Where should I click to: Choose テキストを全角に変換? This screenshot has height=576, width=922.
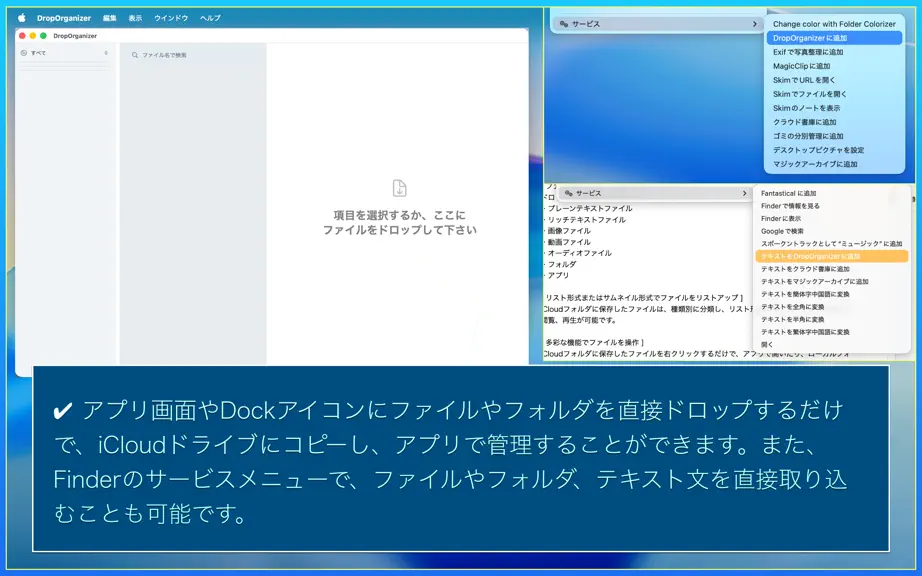[831, 307]
